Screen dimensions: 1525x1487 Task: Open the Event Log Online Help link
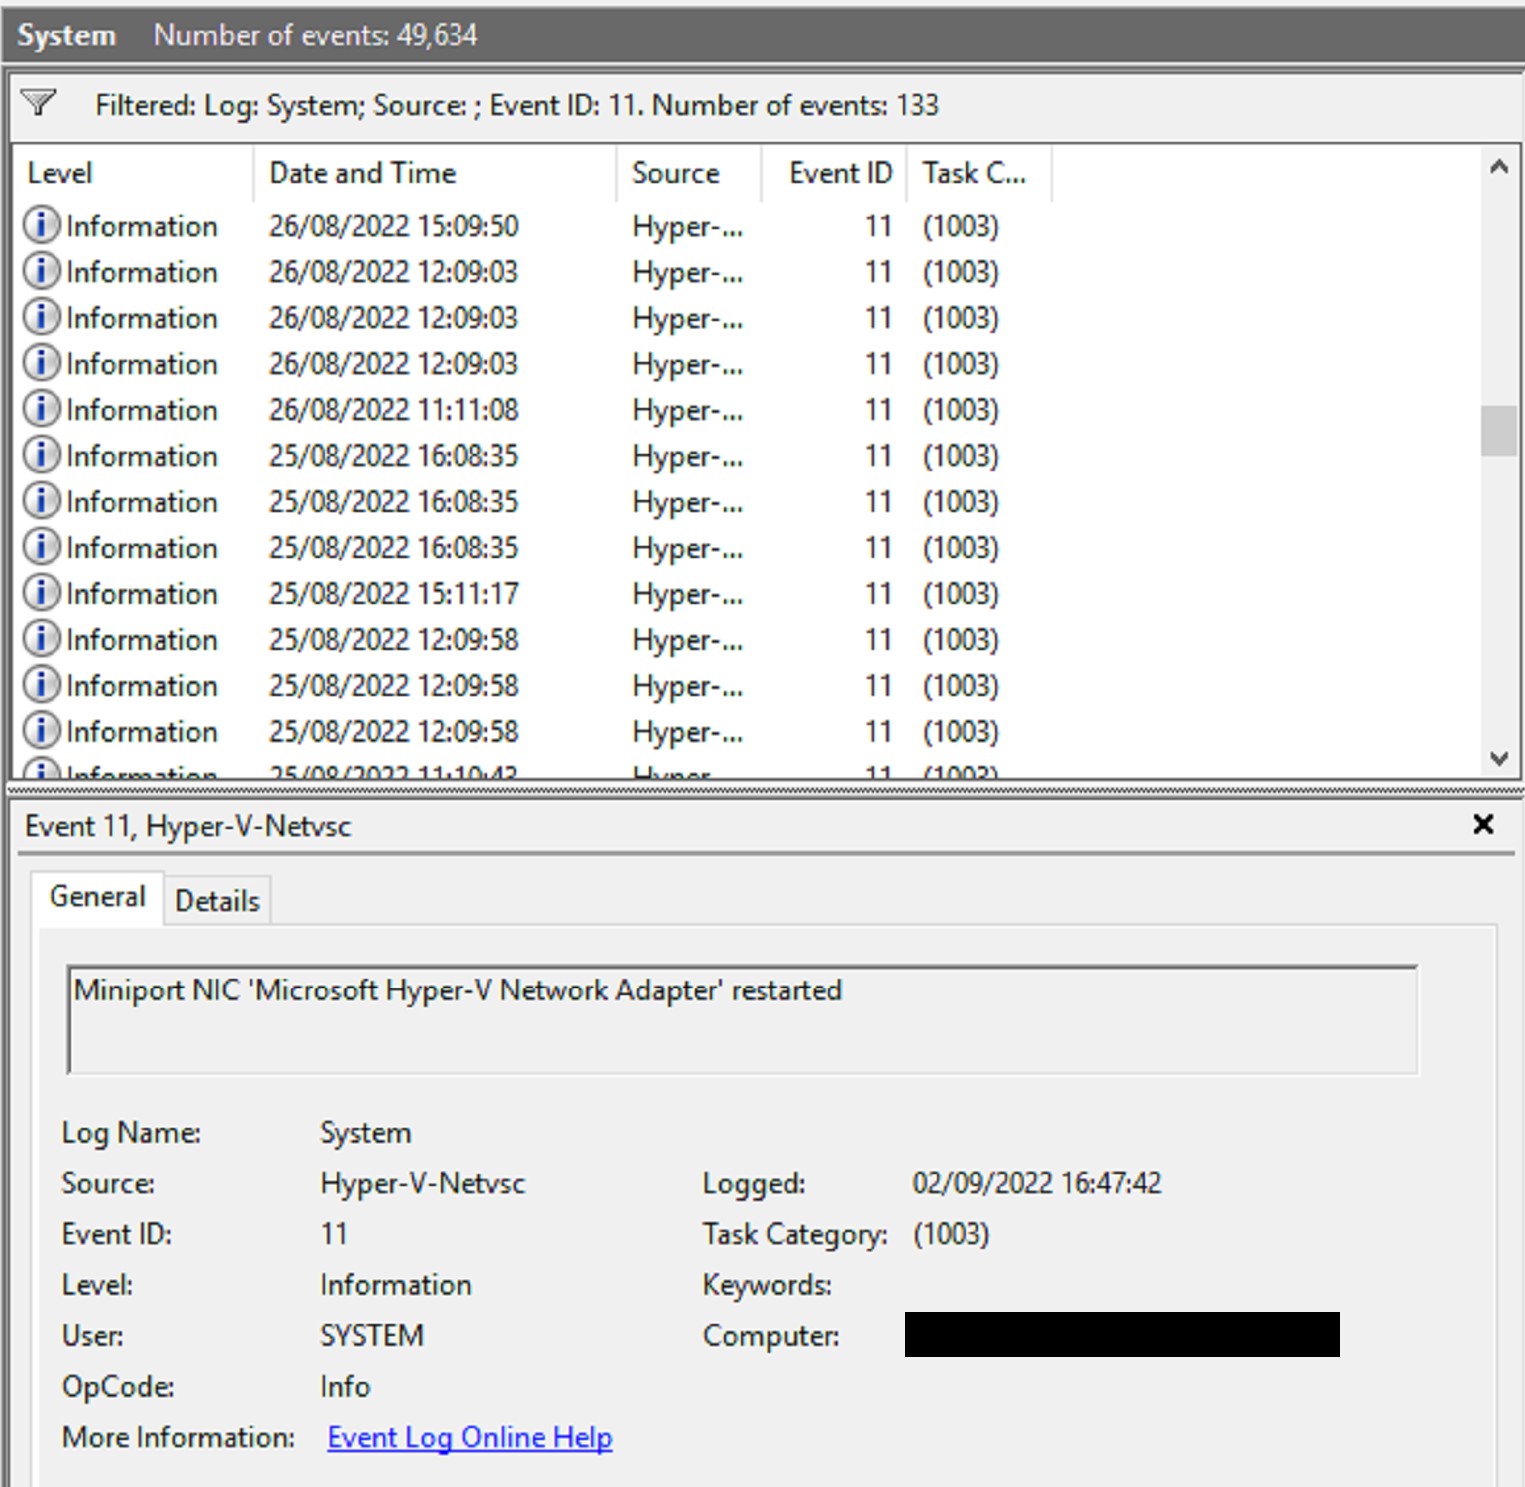click(x=469, y=1437)
